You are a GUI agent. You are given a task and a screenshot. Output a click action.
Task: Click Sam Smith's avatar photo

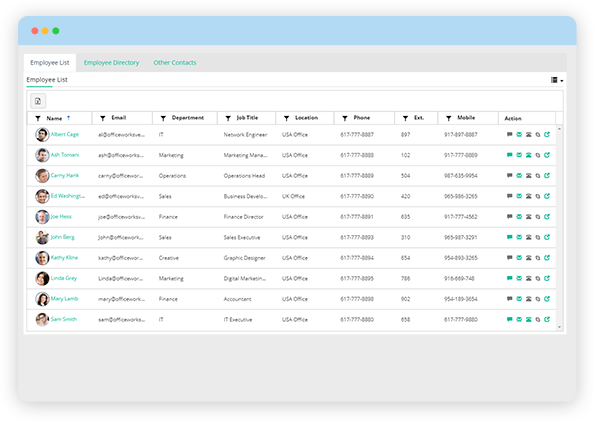click(x=42, y=319)
